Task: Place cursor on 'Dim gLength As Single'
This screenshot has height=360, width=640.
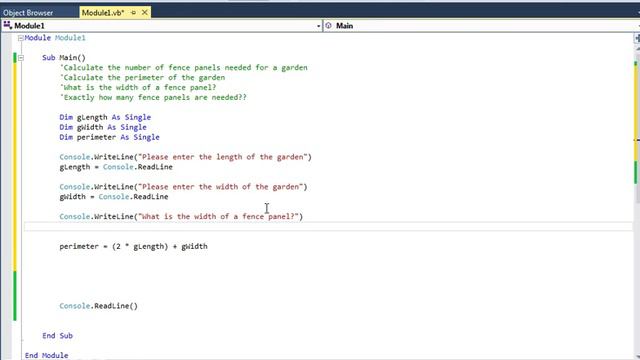Action: click(105, 117)
